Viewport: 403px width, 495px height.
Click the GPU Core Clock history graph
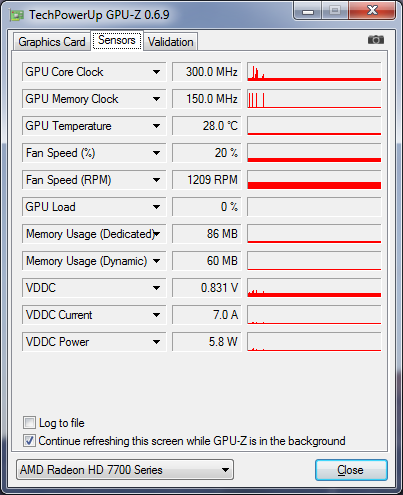(x=314, y=72)
